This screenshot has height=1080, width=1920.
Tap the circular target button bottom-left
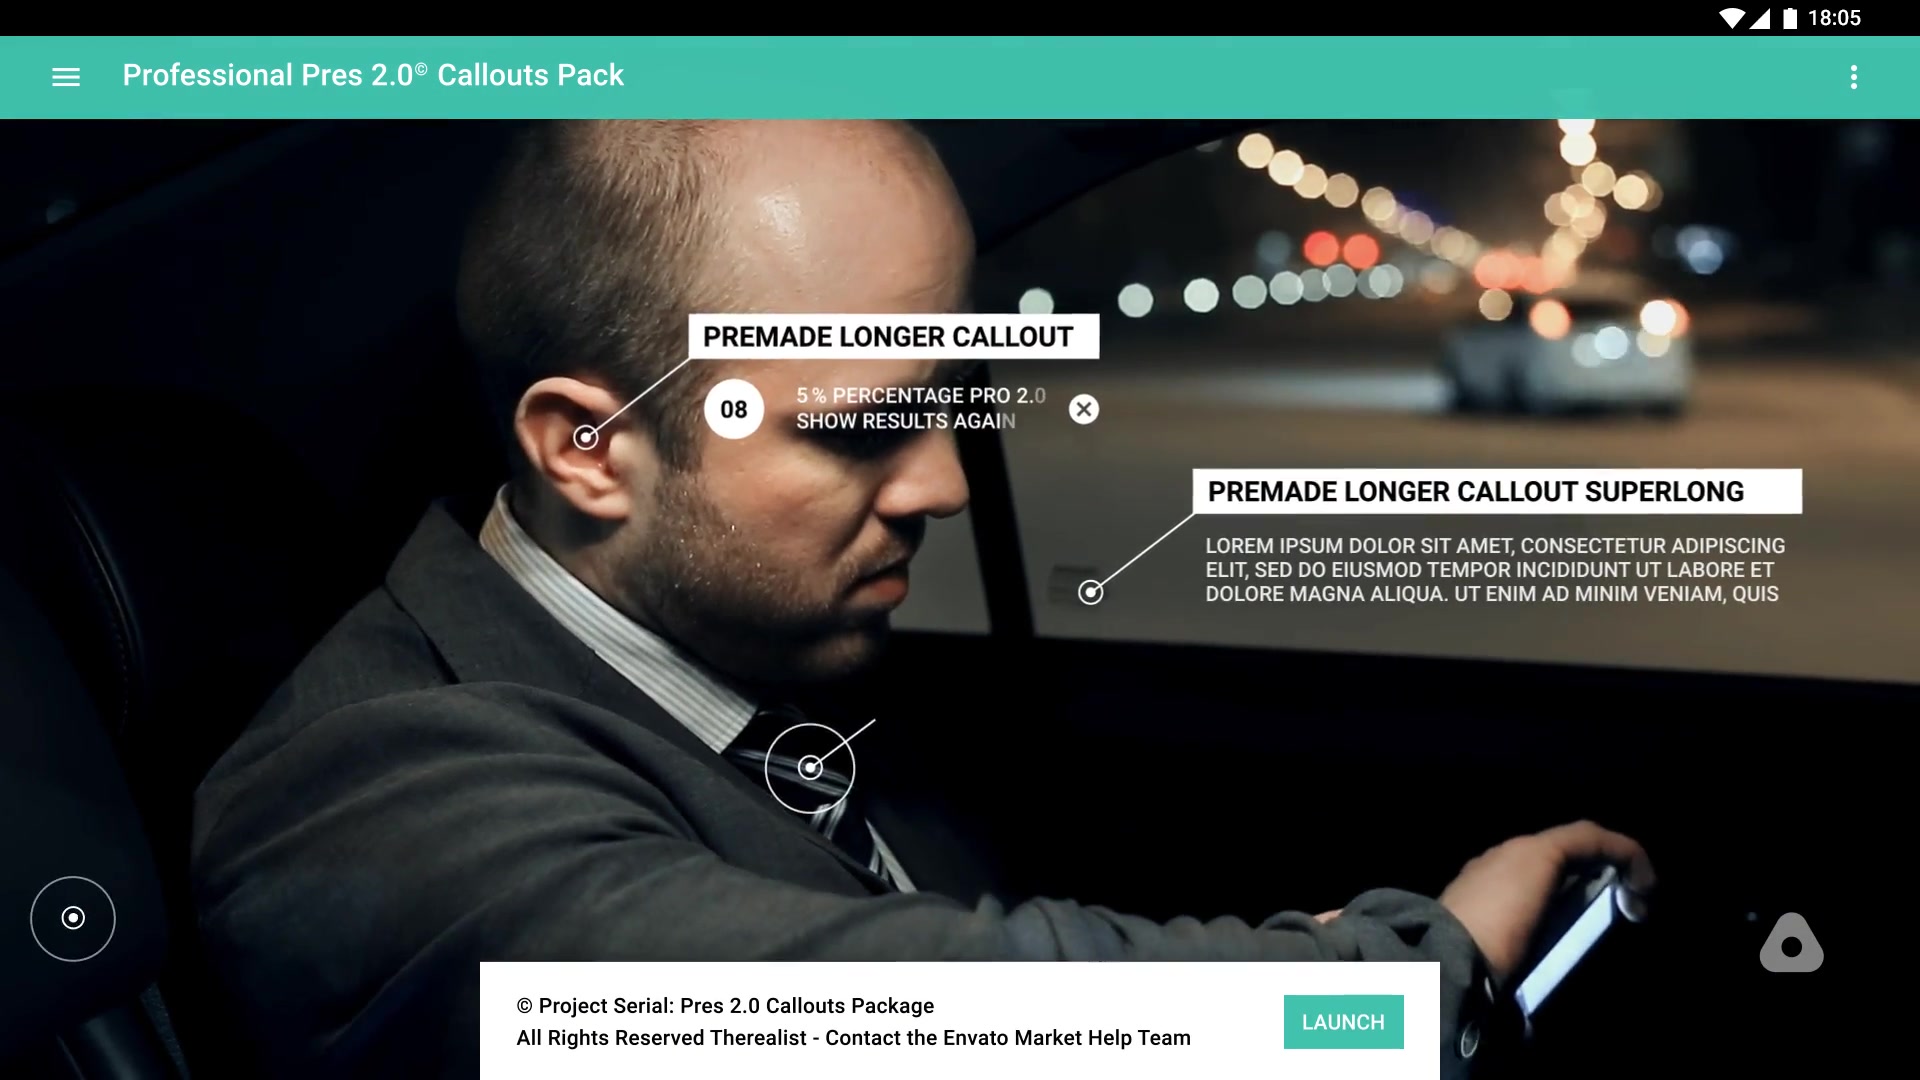click(73, 918)
